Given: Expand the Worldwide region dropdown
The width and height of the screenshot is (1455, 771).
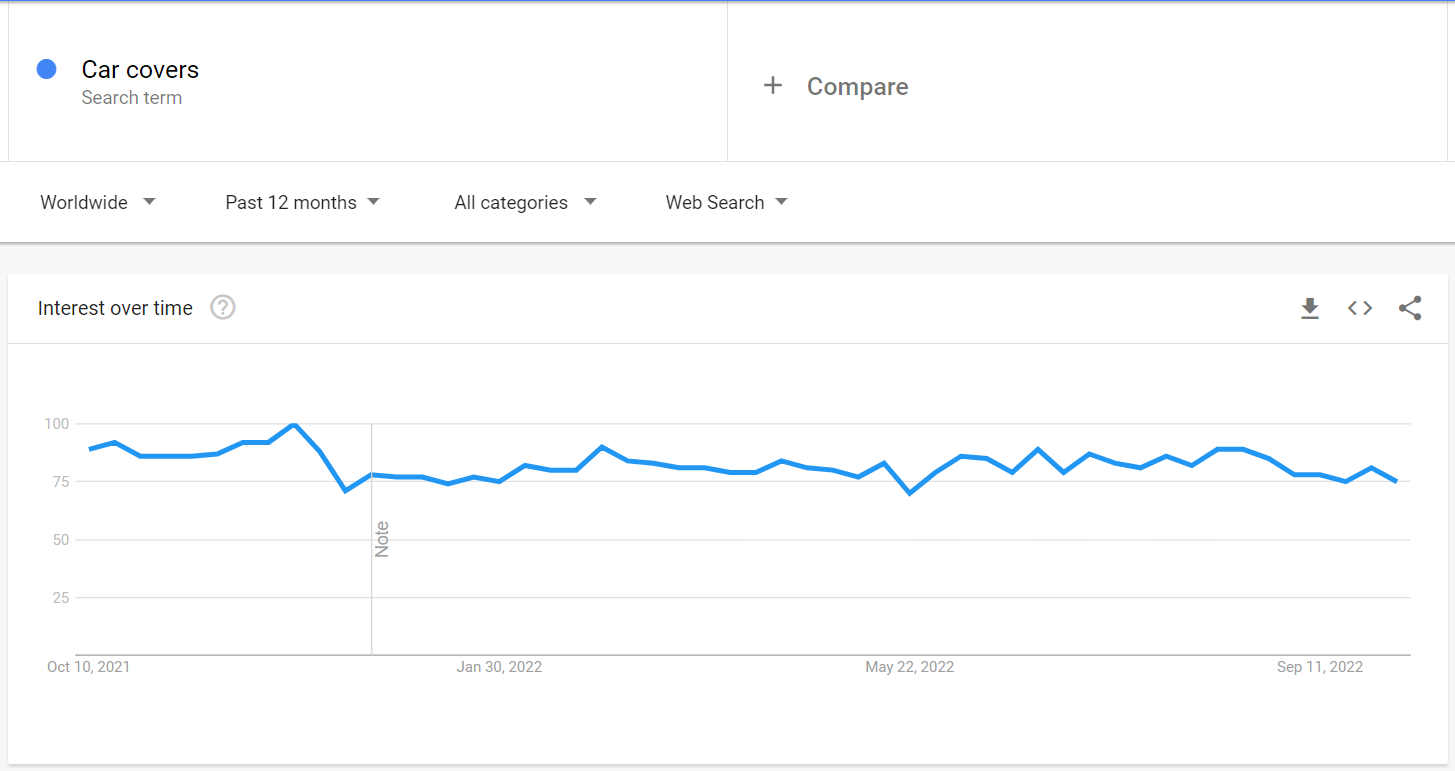Looking at the screenshot, I should pos(98,202).
